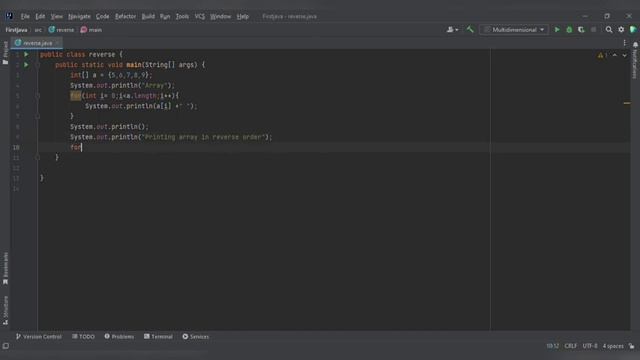Open the Version Control tool window
640x360 pixels.
[x=39, y=337]
